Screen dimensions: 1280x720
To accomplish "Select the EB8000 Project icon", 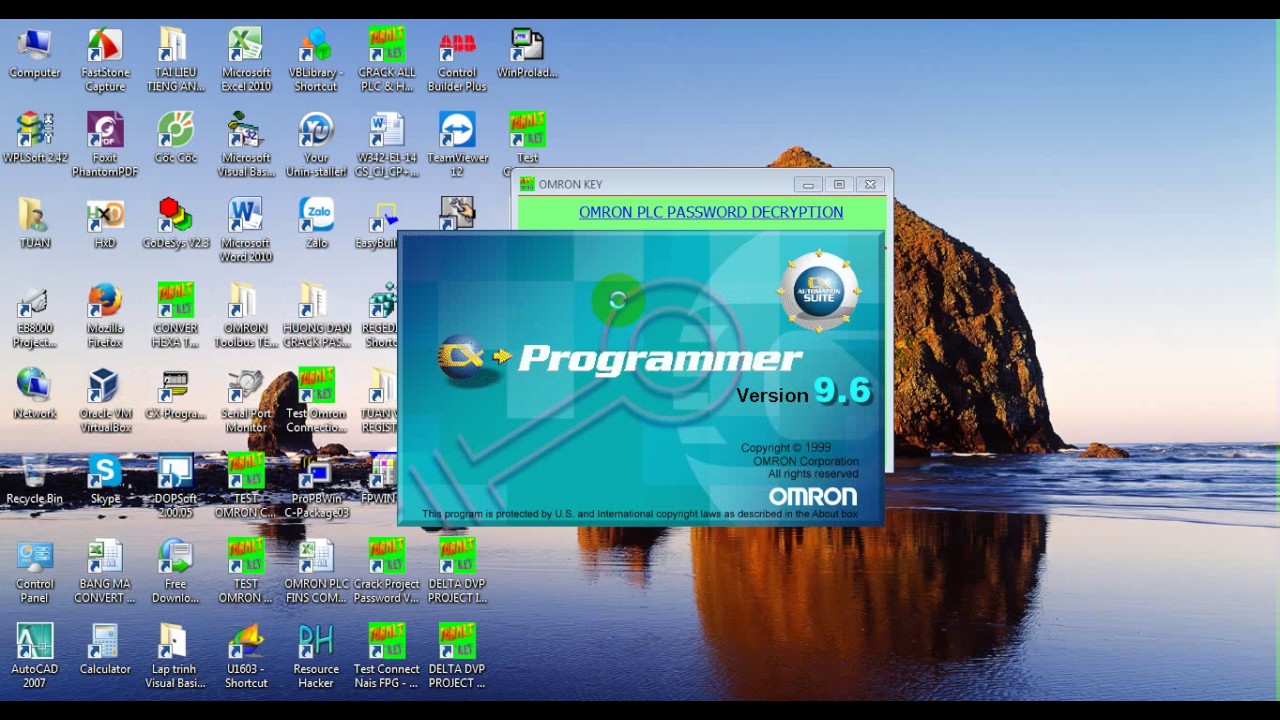I will coord(35,316).
